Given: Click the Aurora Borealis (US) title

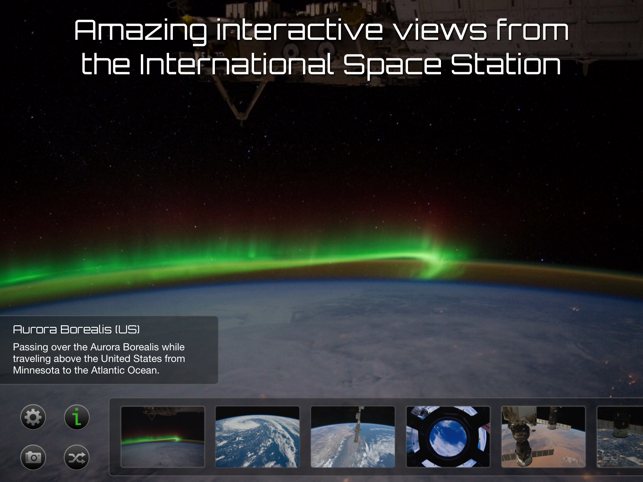Looking at the screenshot, I should [76, 329].
